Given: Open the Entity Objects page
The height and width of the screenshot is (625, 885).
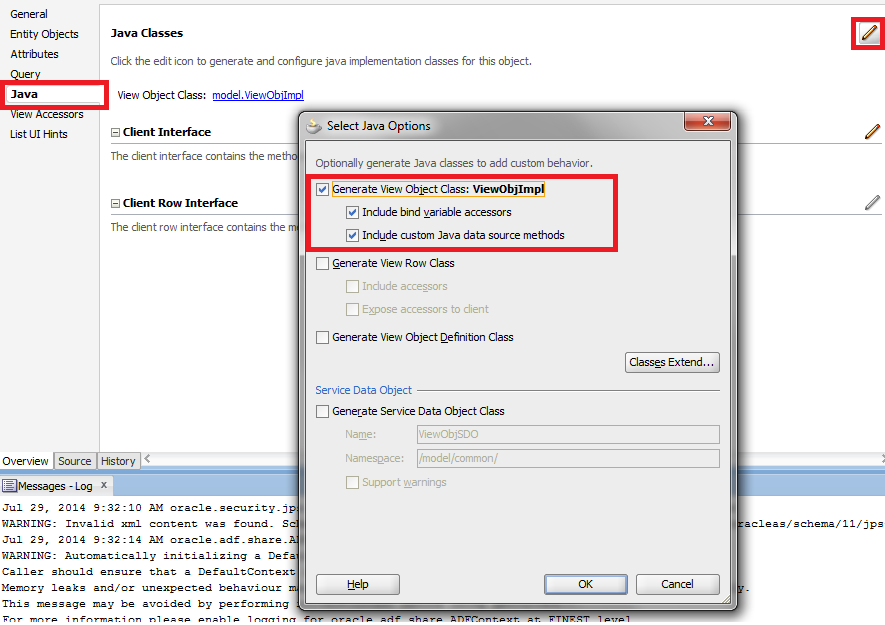Looking at the screenshot, I should (44, 34).
